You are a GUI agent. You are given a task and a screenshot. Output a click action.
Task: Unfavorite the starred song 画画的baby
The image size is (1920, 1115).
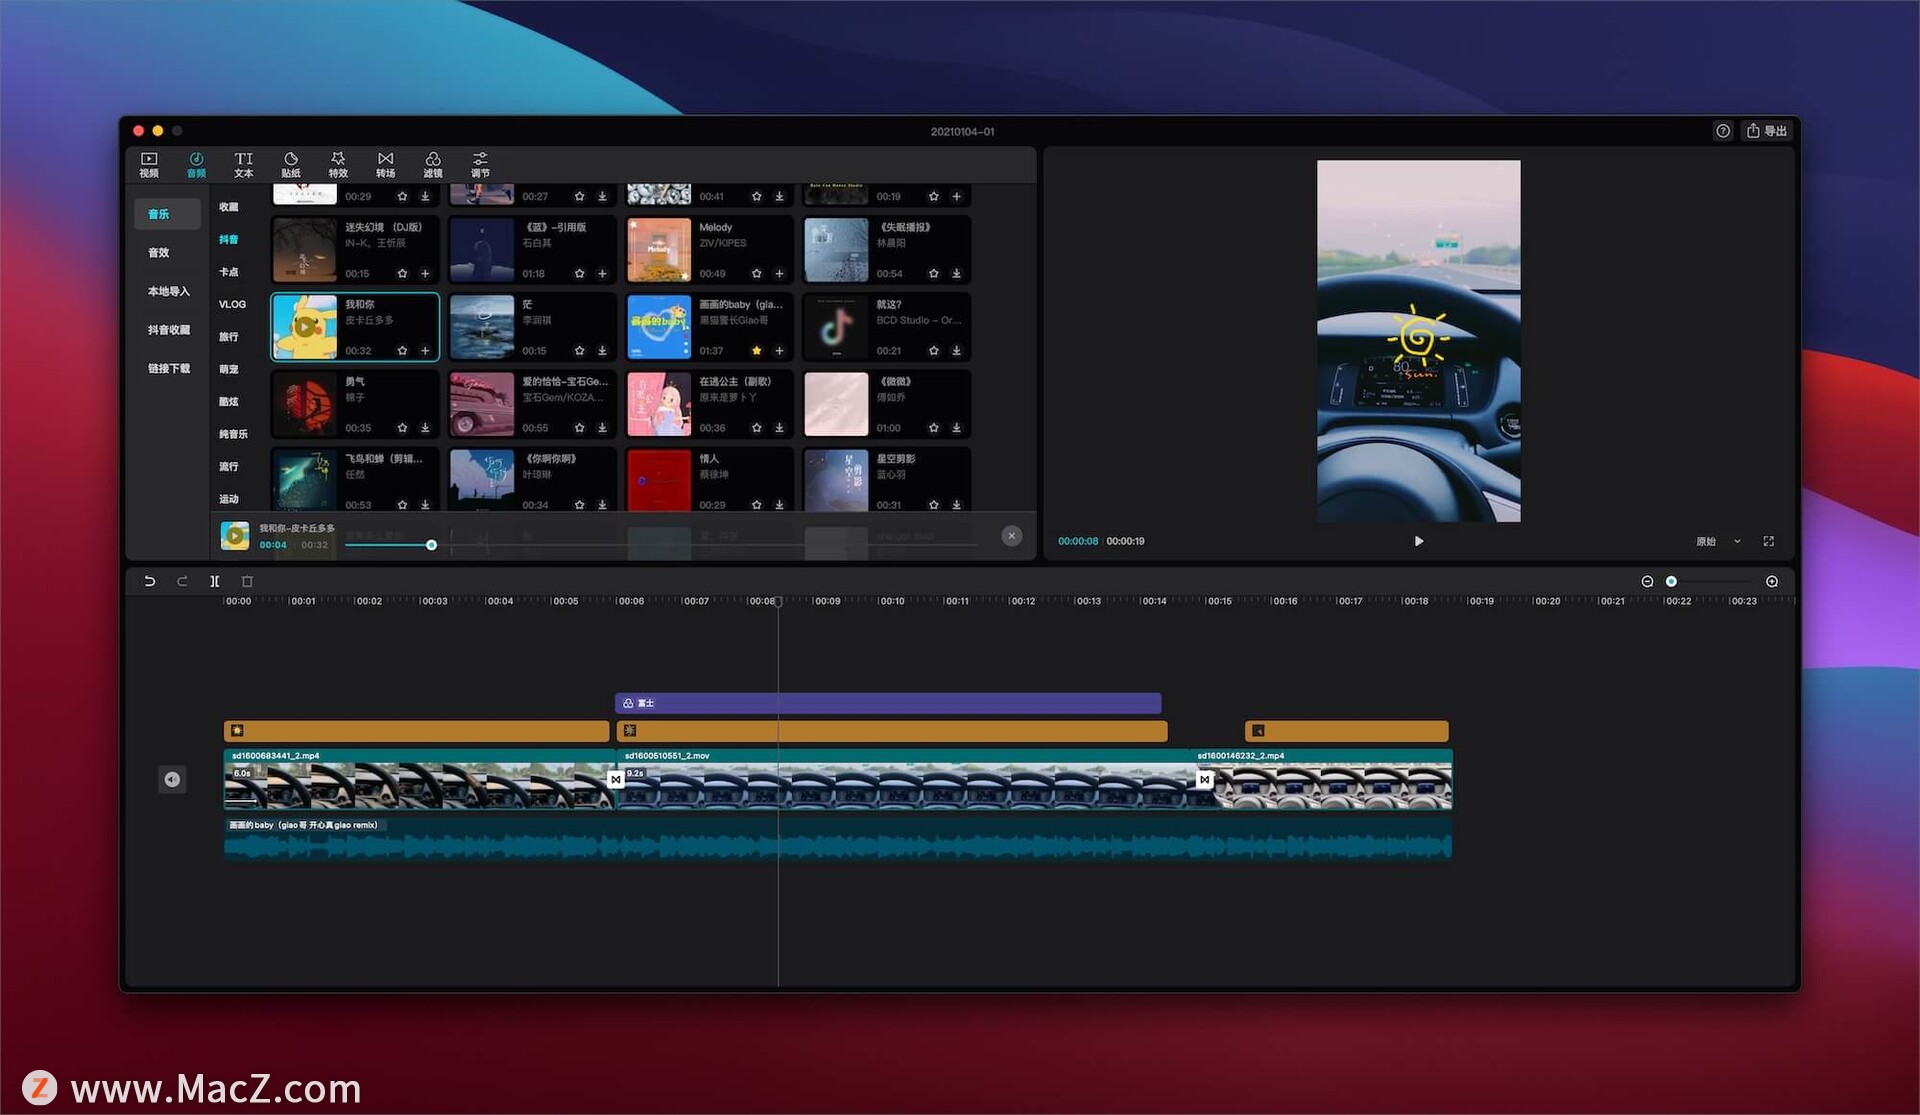pyautogui.click(x=756, y=351)
